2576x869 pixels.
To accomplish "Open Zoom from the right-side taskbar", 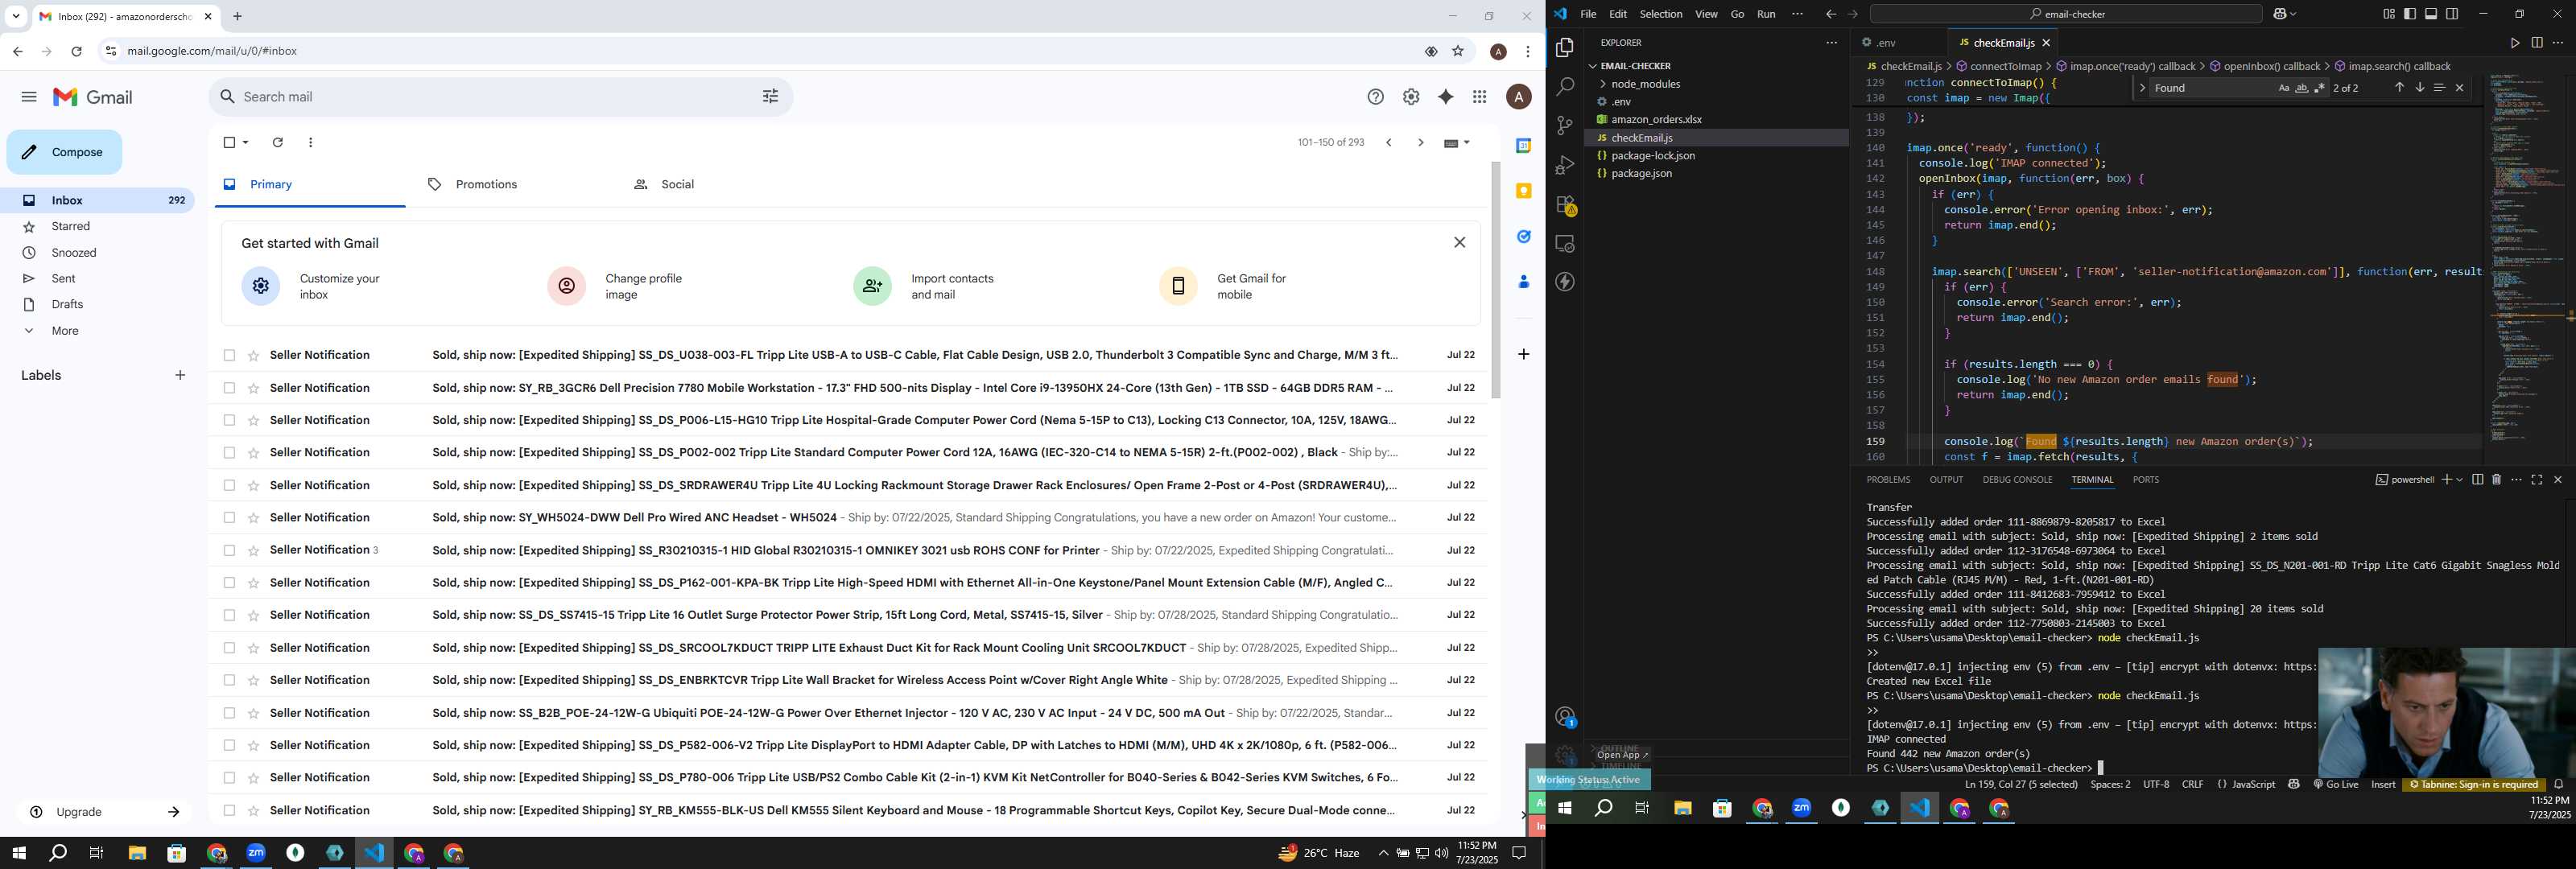I will (1801, 808).
